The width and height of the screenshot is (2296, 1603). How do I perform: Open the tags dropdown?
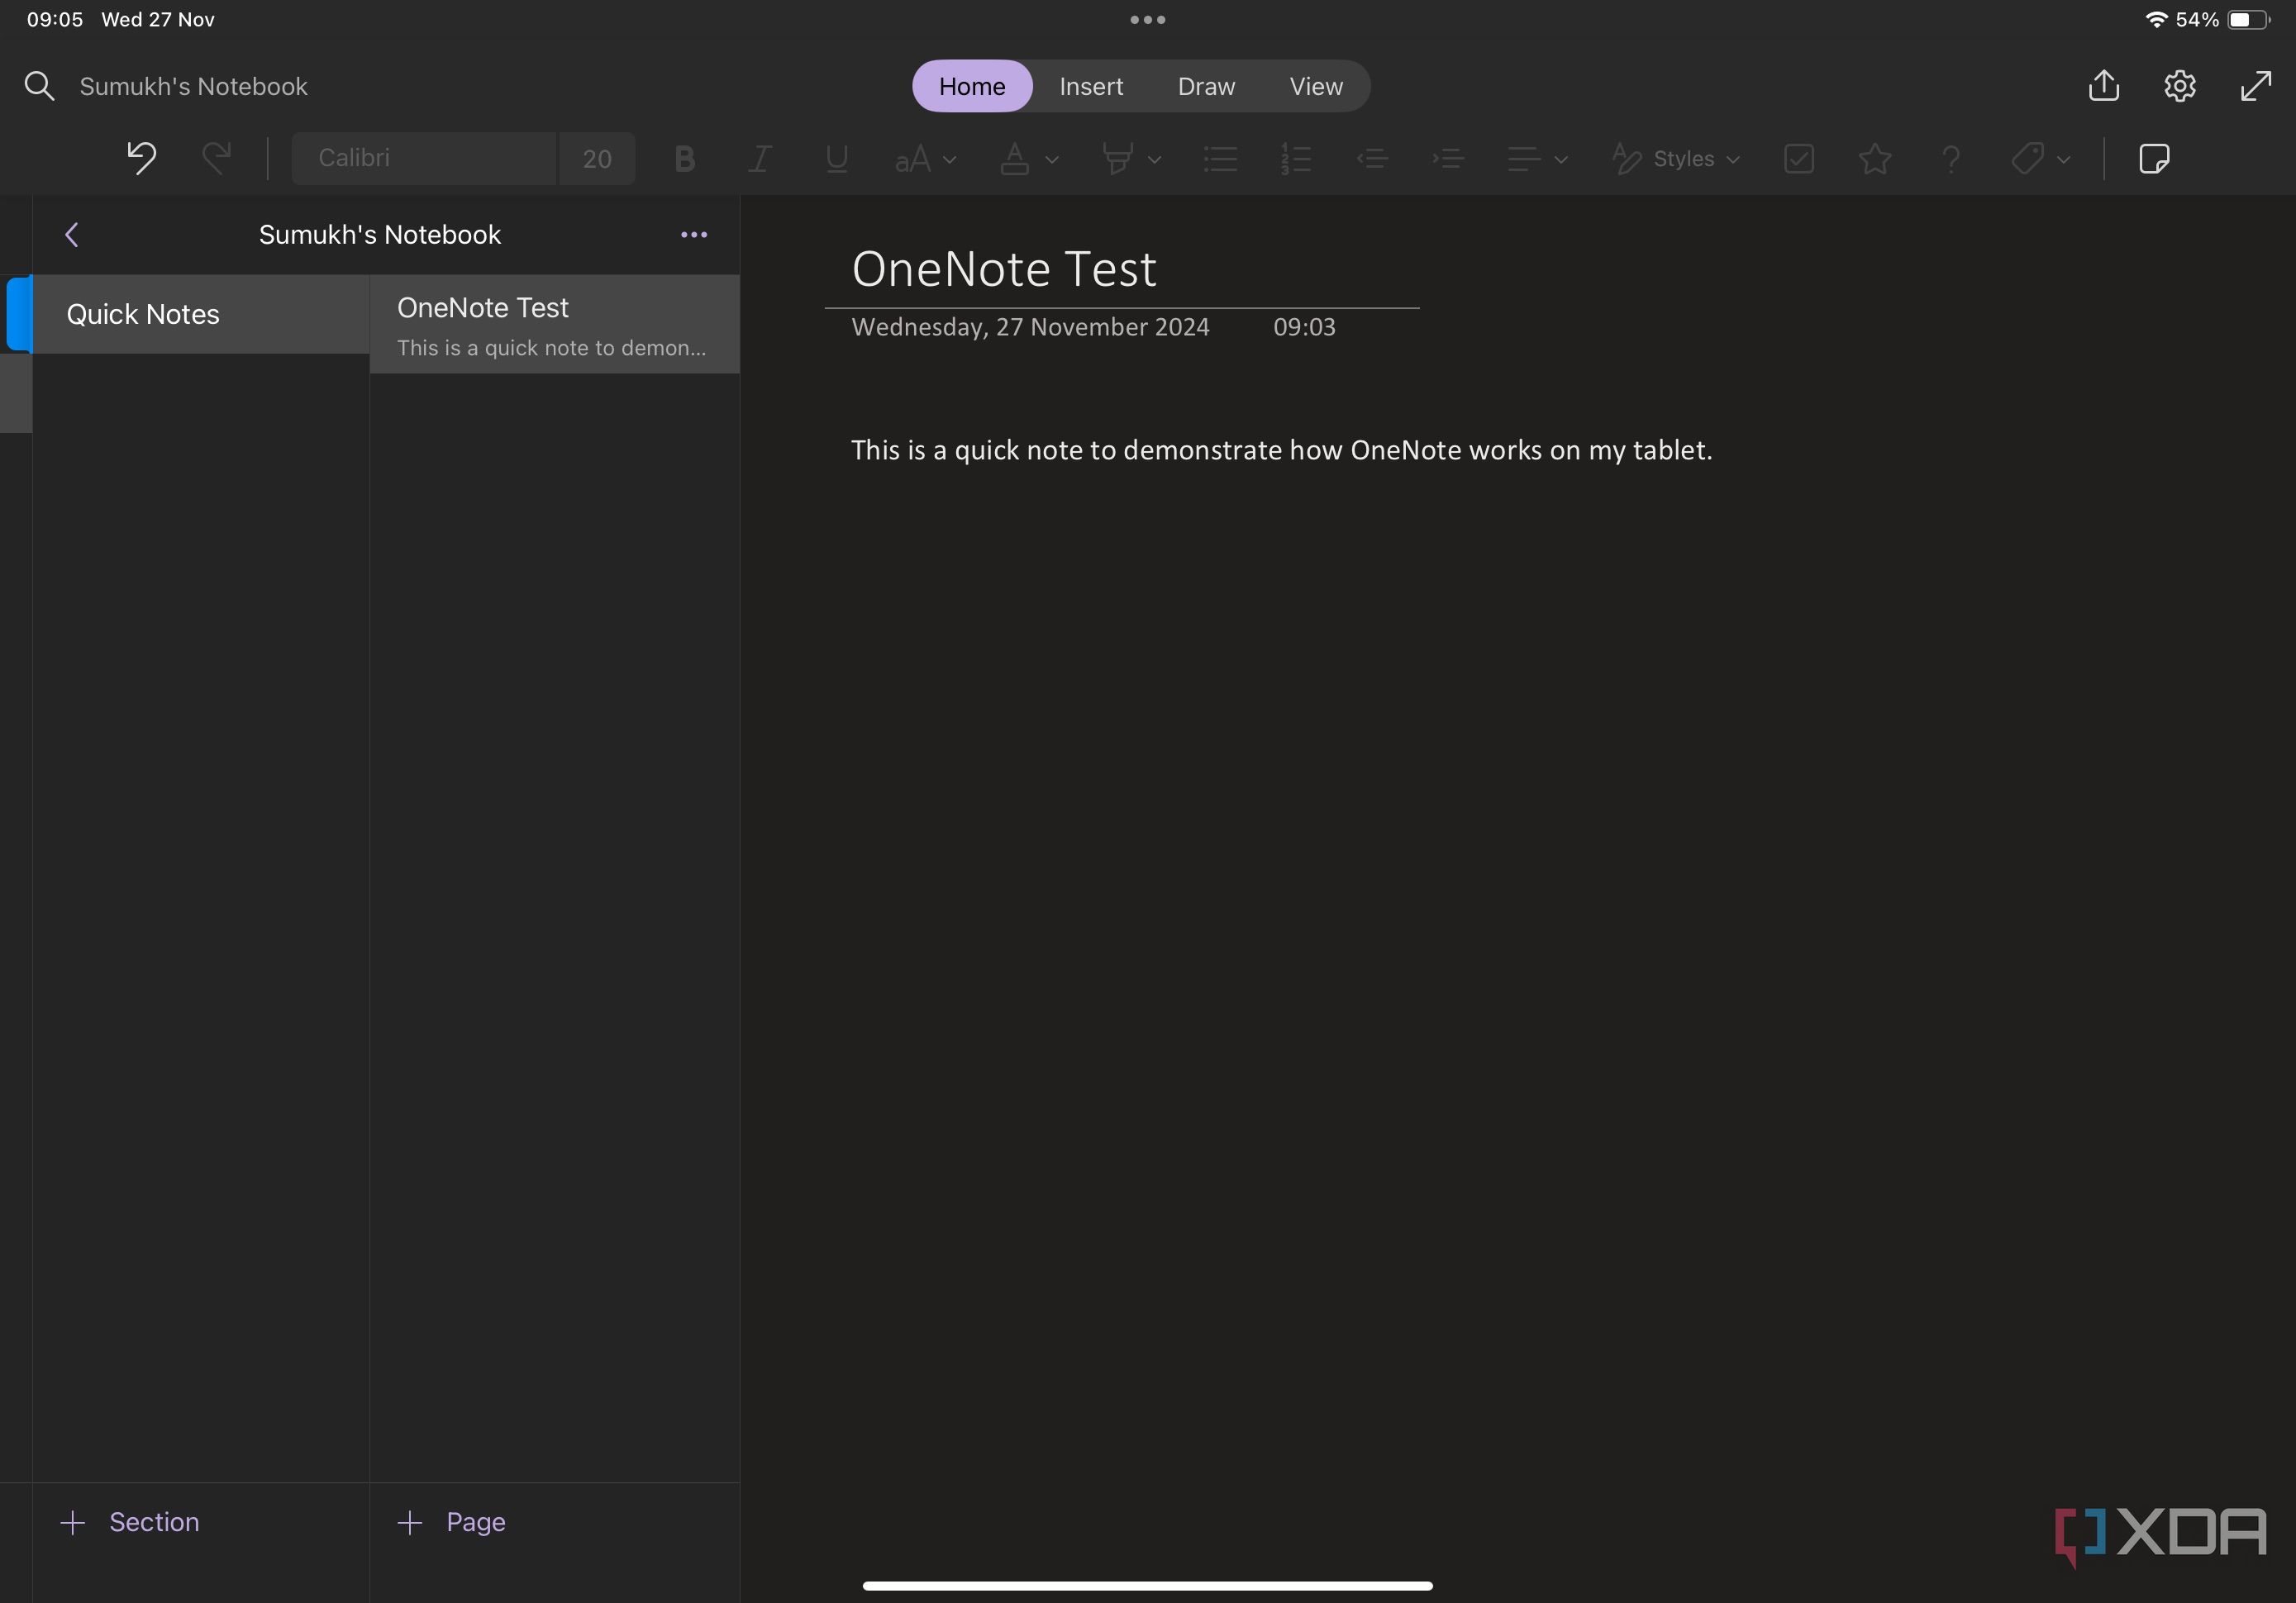[2040, 159]
